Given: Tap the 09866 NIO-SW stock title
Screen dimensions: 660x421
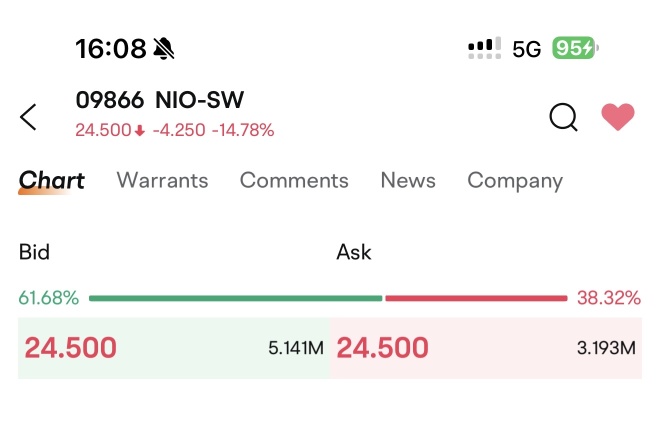Looking at the screenshot, I should click(160, 100).
